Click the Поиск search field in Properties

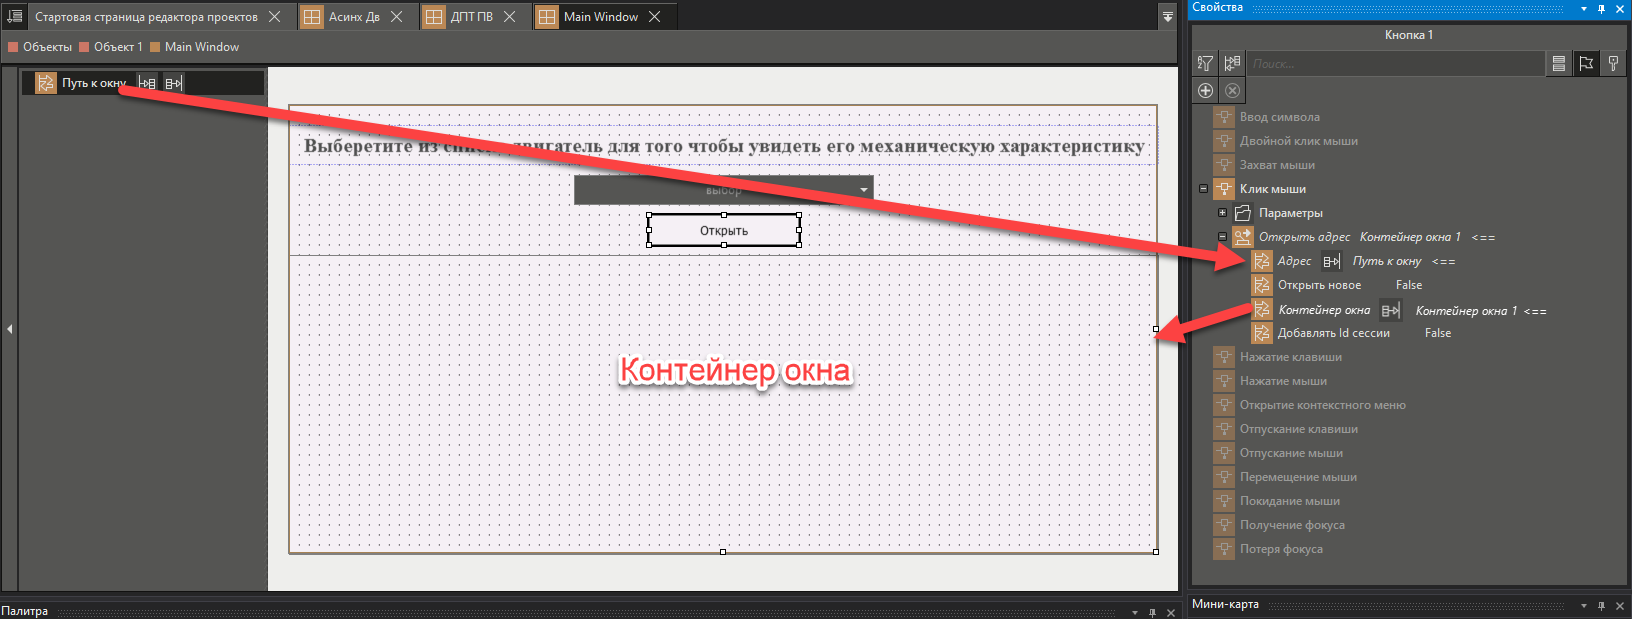click(x=1395, y=63)
